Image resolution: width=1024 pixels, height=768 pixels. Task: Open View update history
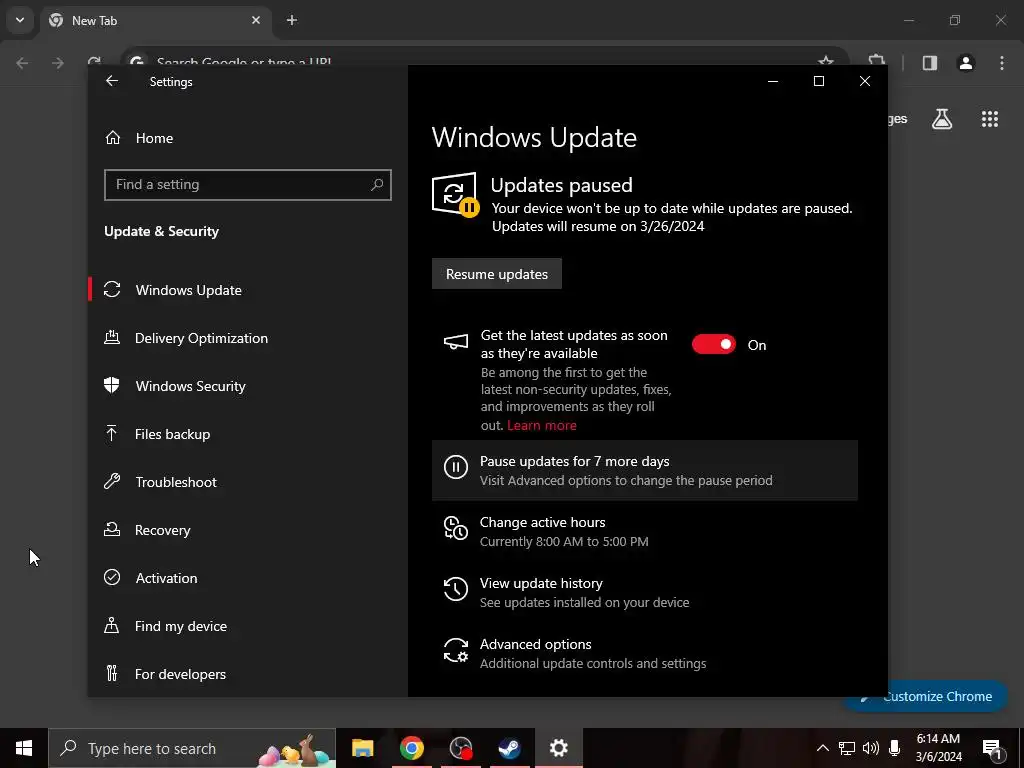click(x=645, y=592)
